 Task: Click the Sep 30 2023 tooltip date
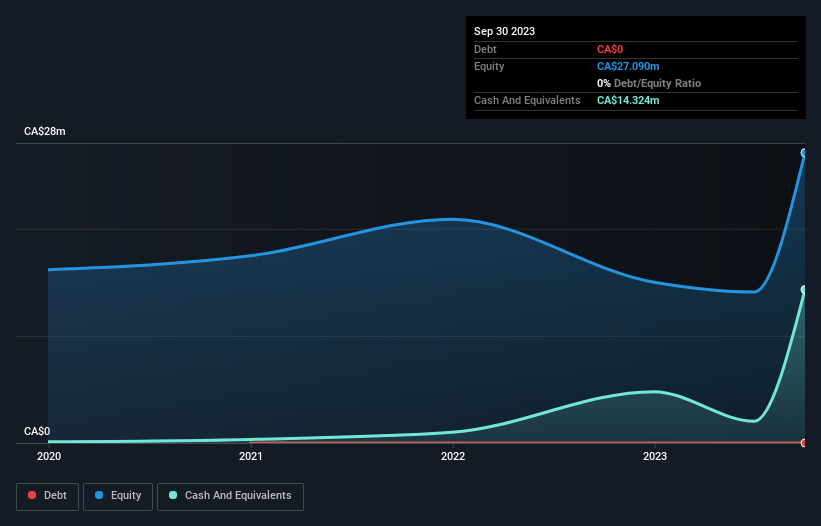coord(504,31)
